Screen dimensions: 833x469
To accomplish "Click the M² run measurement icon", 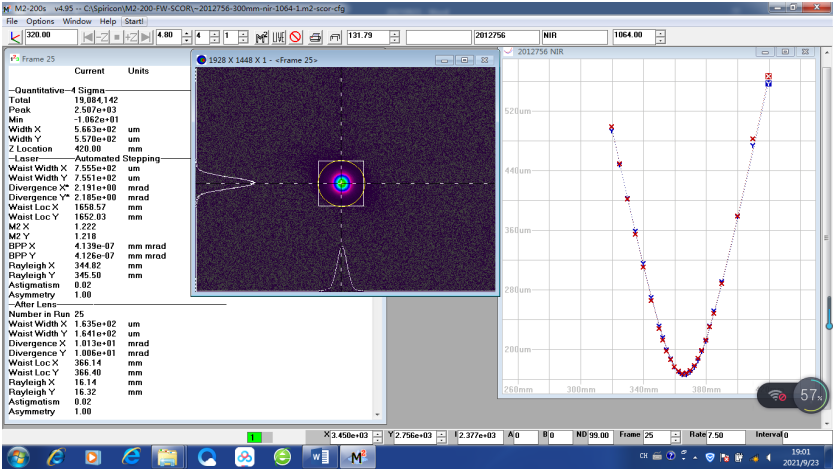I will [x=262, y=37].
